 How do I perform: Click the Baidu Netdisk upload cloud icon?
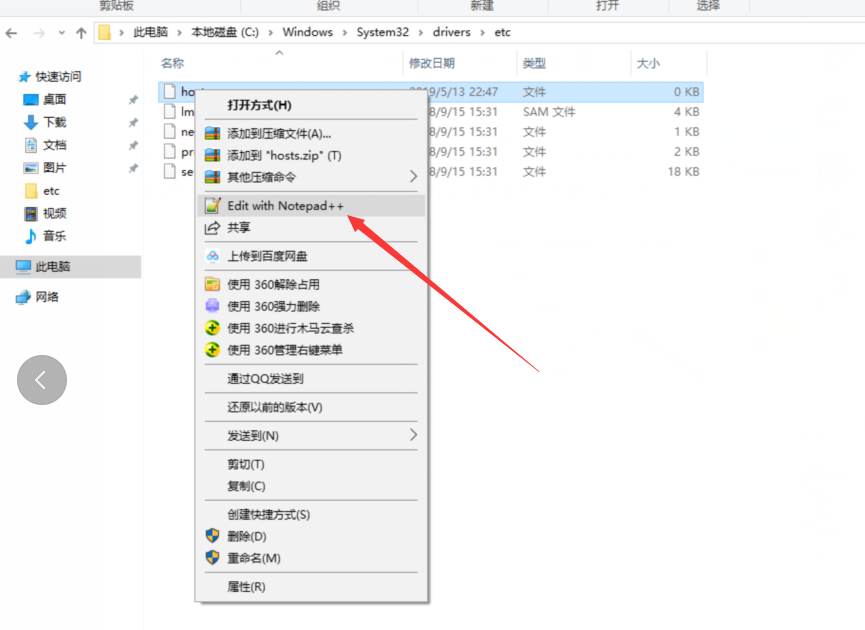point(212,256)
